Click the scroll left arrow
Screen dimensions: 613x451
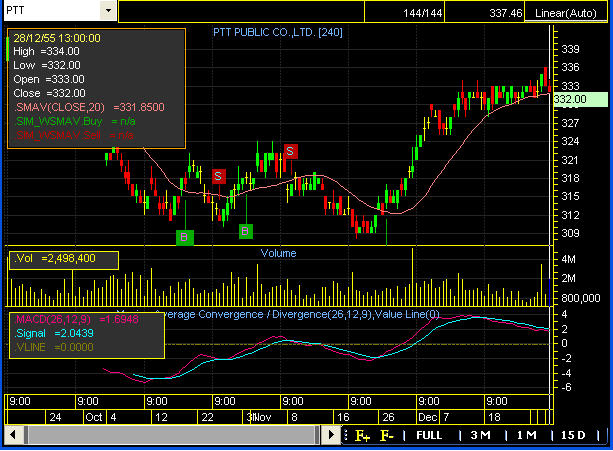pyautogui.click(x=13, y=435)
